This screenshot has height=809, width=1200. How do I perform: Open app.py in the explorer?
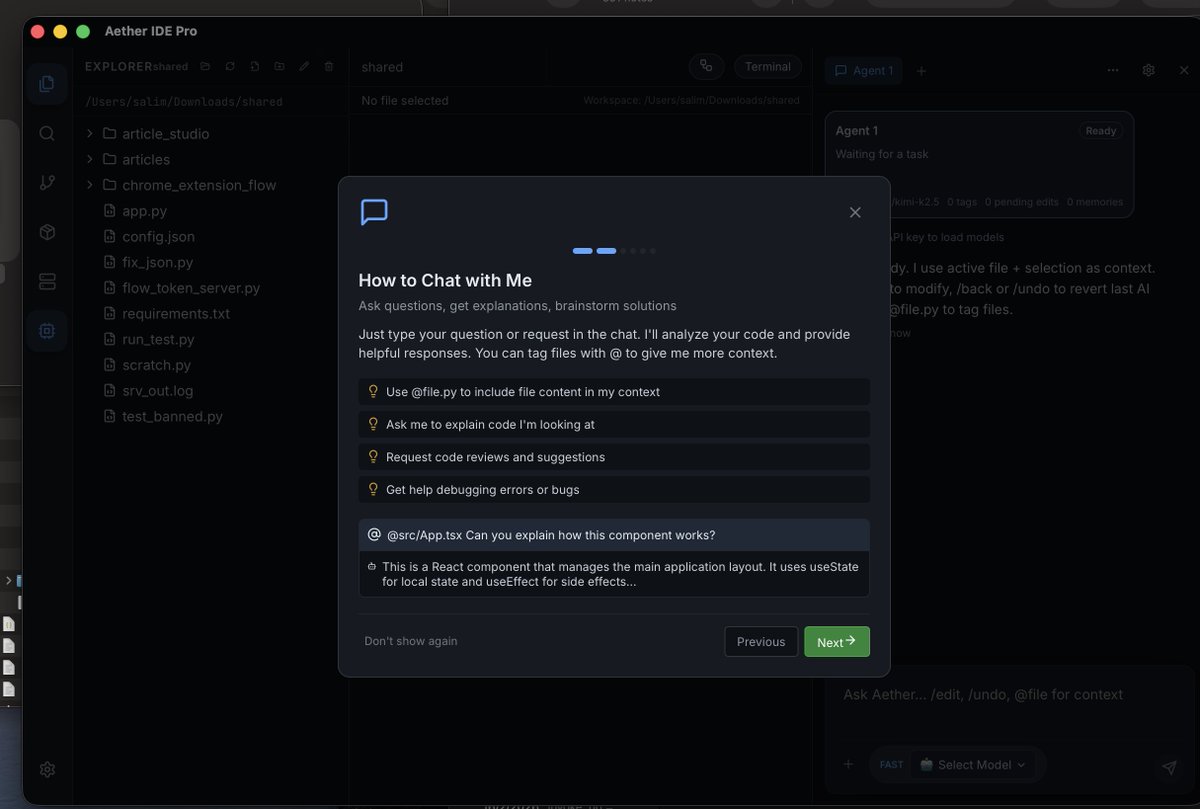pos(144,211)
